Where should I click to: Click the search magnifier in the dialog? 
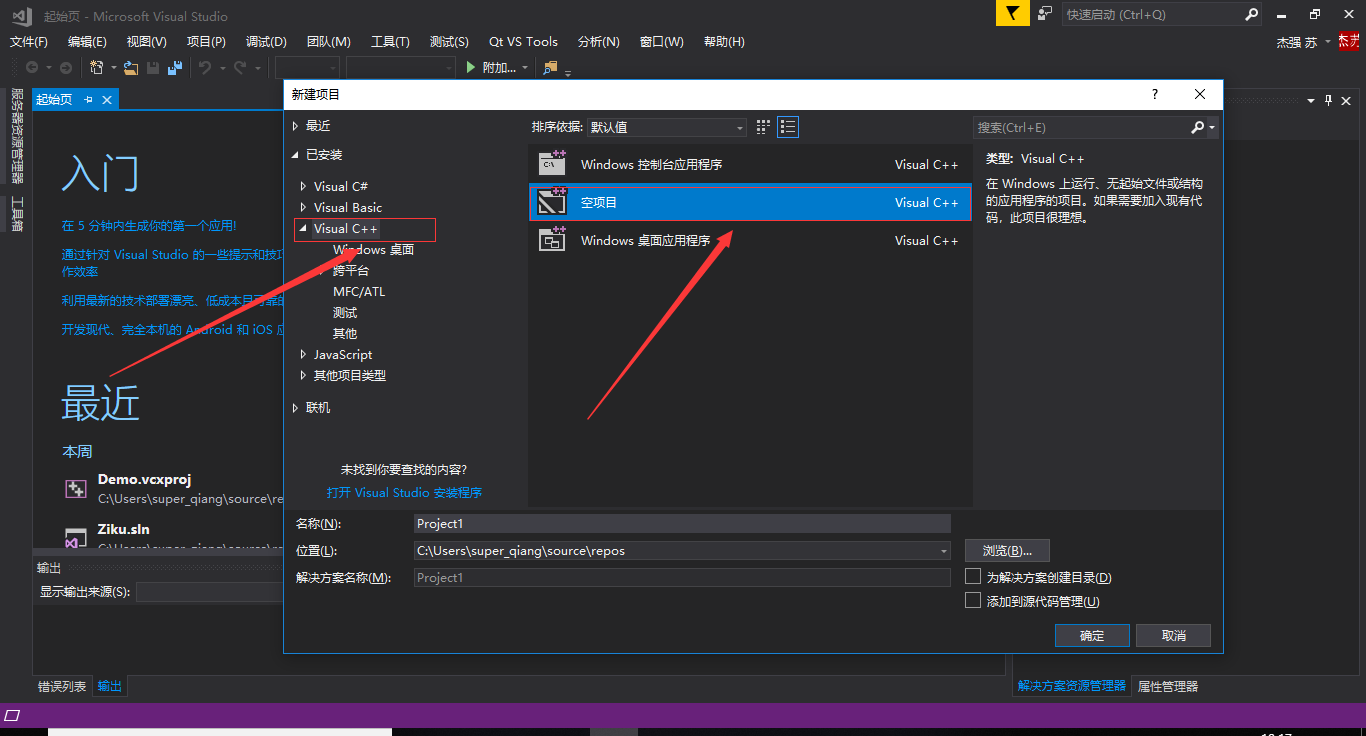click(1196, 127)
